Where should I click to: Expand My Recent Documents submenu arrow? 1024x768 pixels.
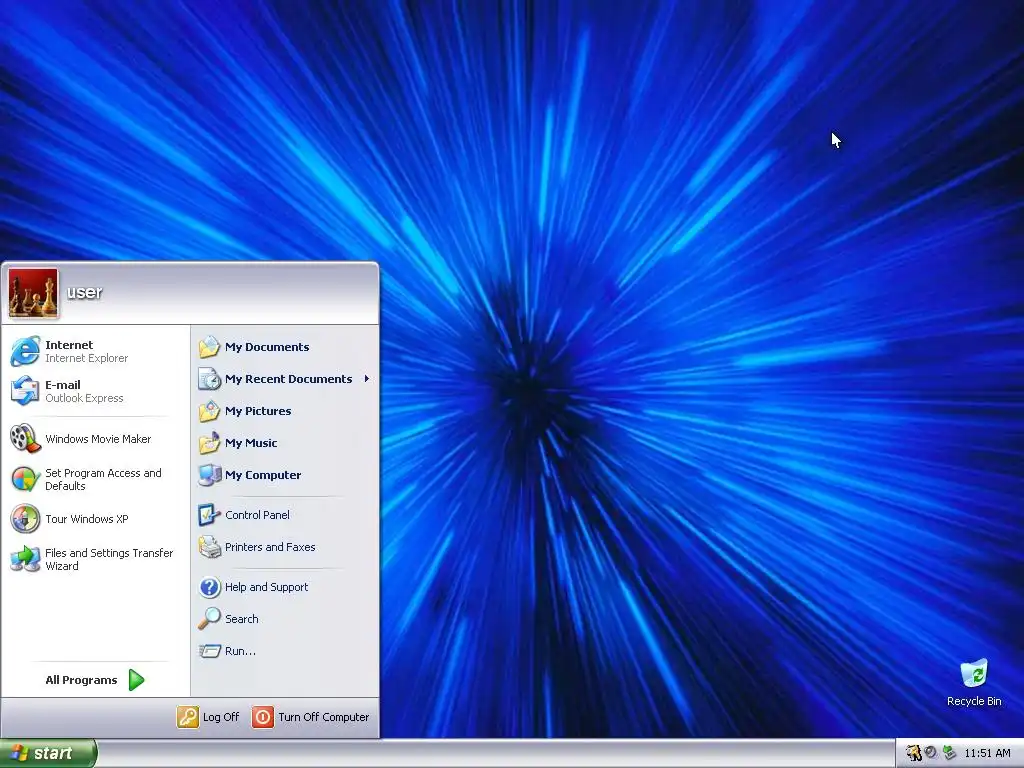pyautogui.click(x=367, y=379)
